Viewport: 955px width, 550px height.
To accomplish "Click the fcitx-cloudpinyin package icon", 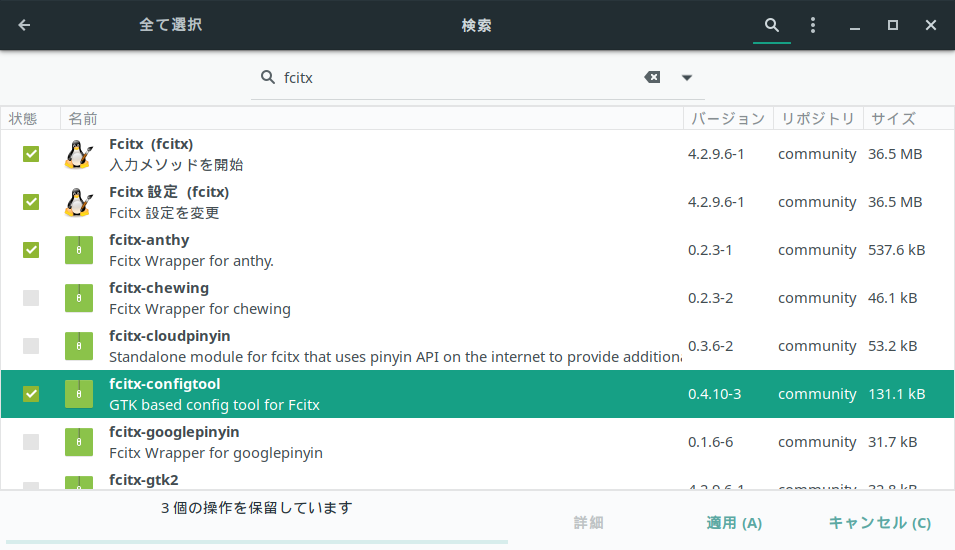I will point(79,346).
